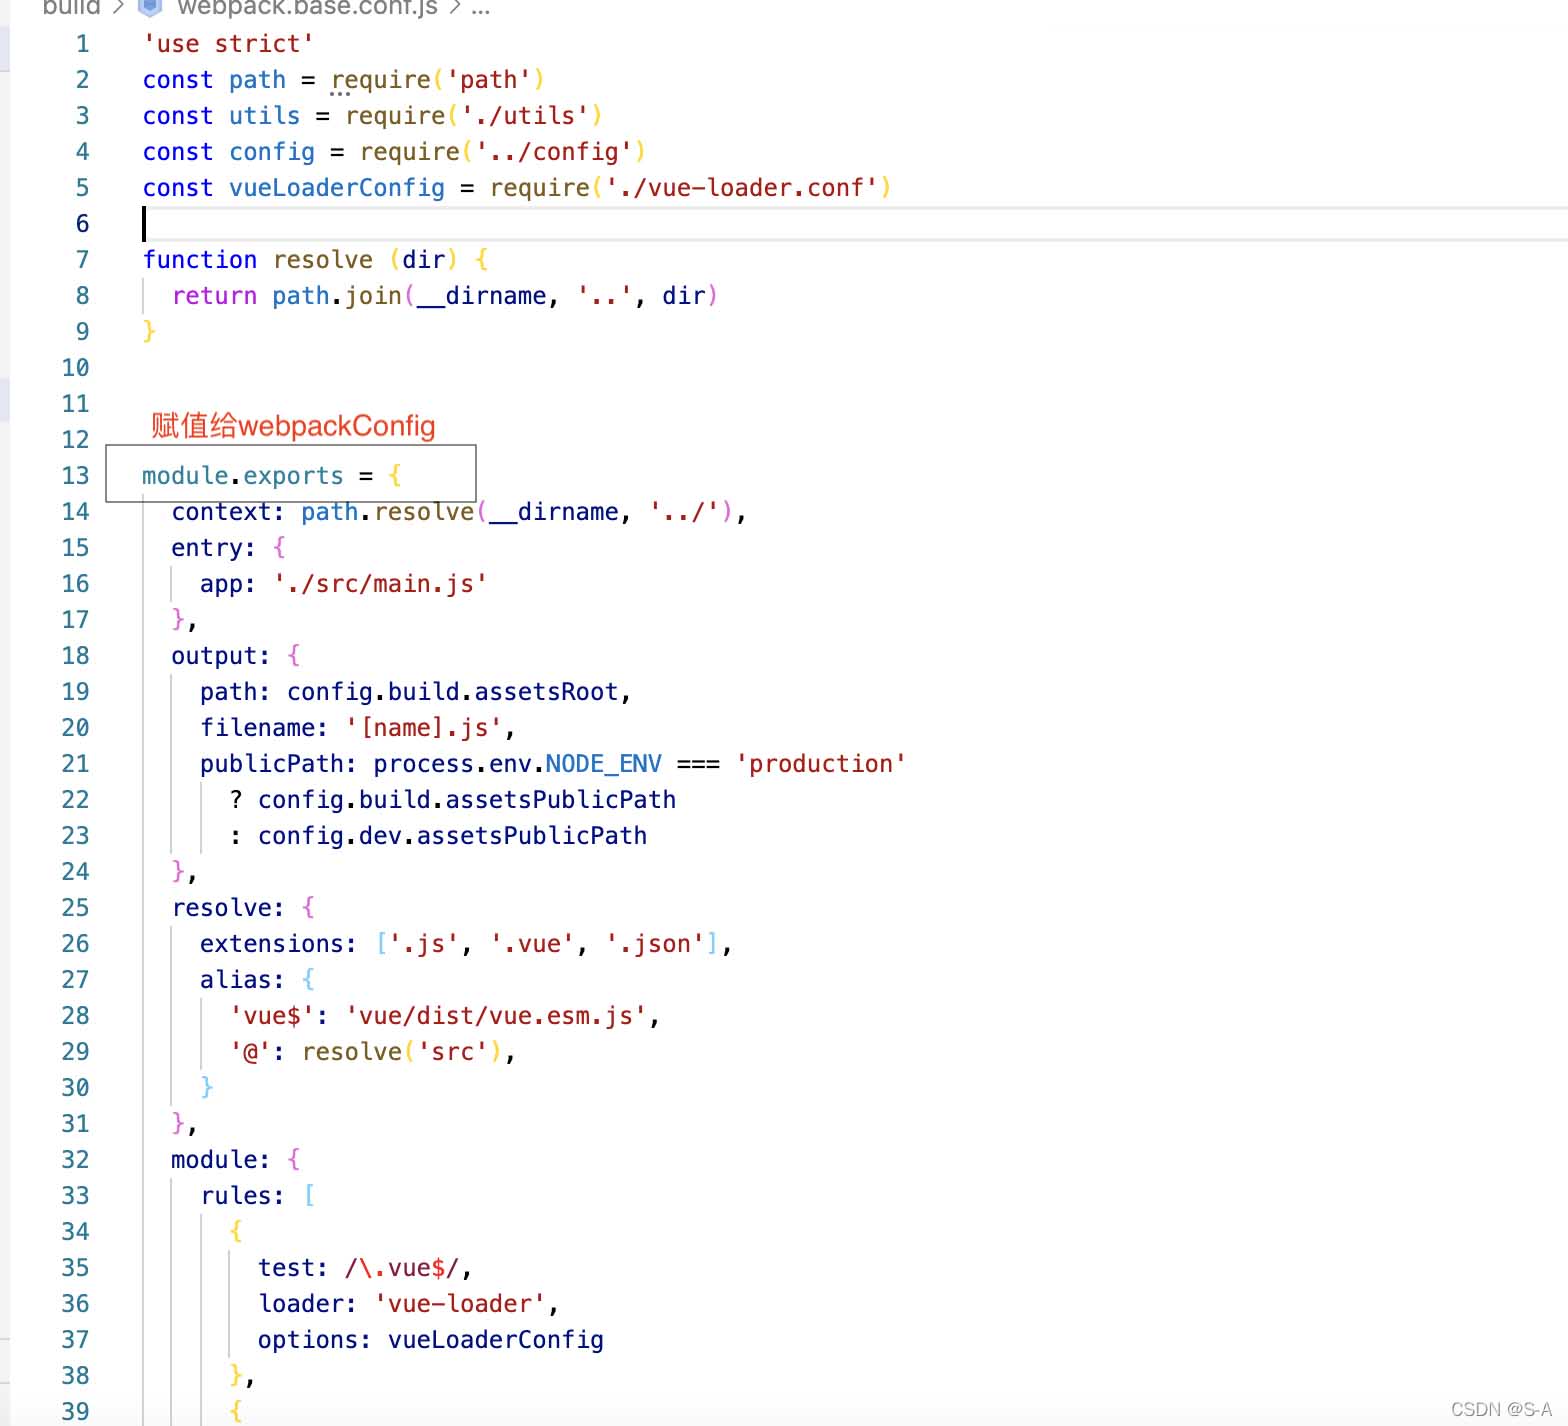Screen dimensions: 1568x1426
Task: Click line number 39 in the gutter
Action: pos(75,1411)
